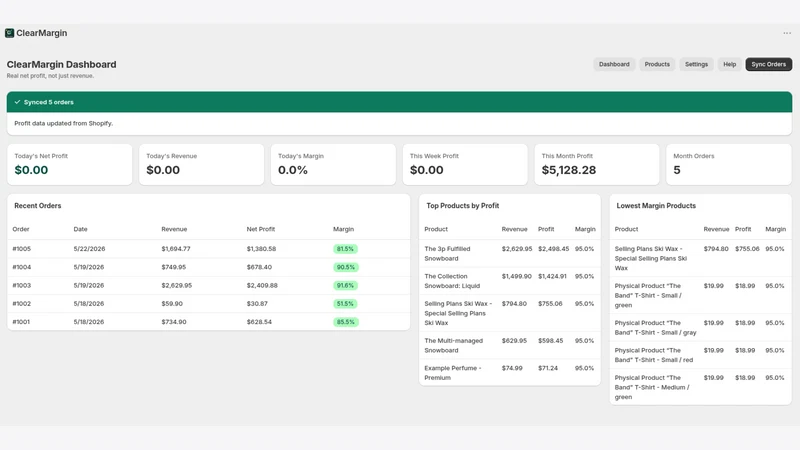Click the Net Profit column header
Image resolution: width=800 pixels, height=450 pixels.
pyautogui.click(x=261, y=229)
